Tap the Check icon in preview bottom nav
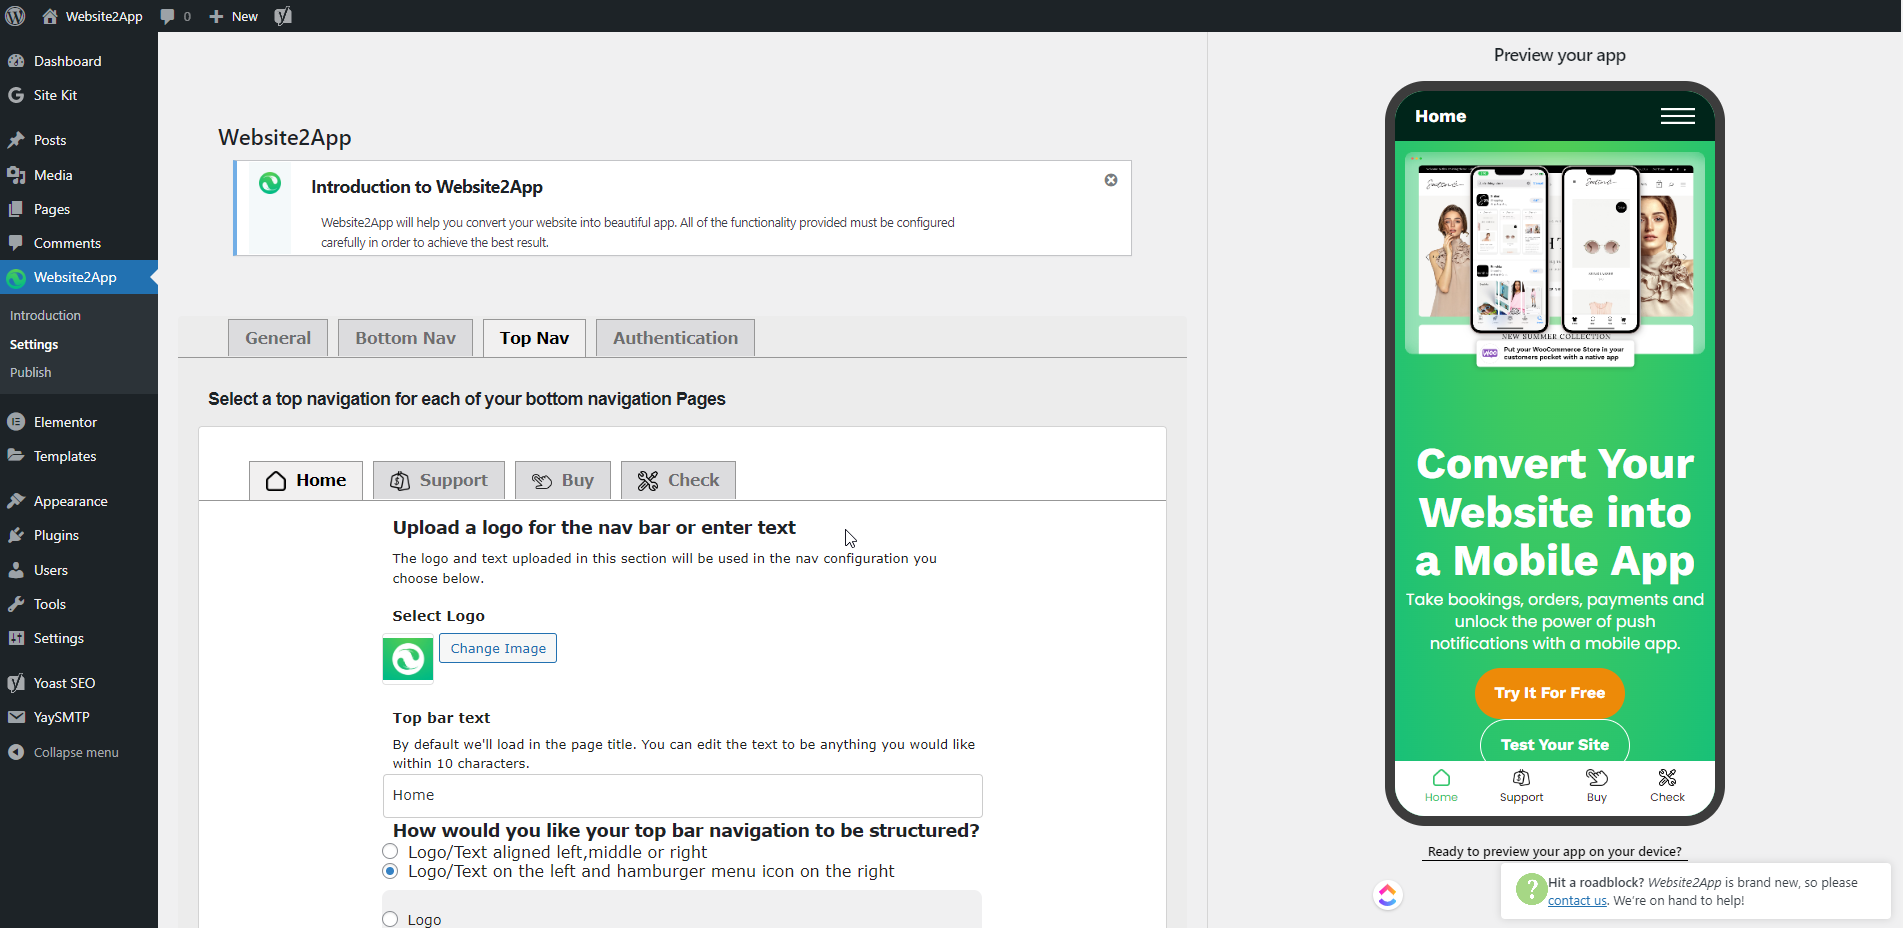 (1667, 785)
